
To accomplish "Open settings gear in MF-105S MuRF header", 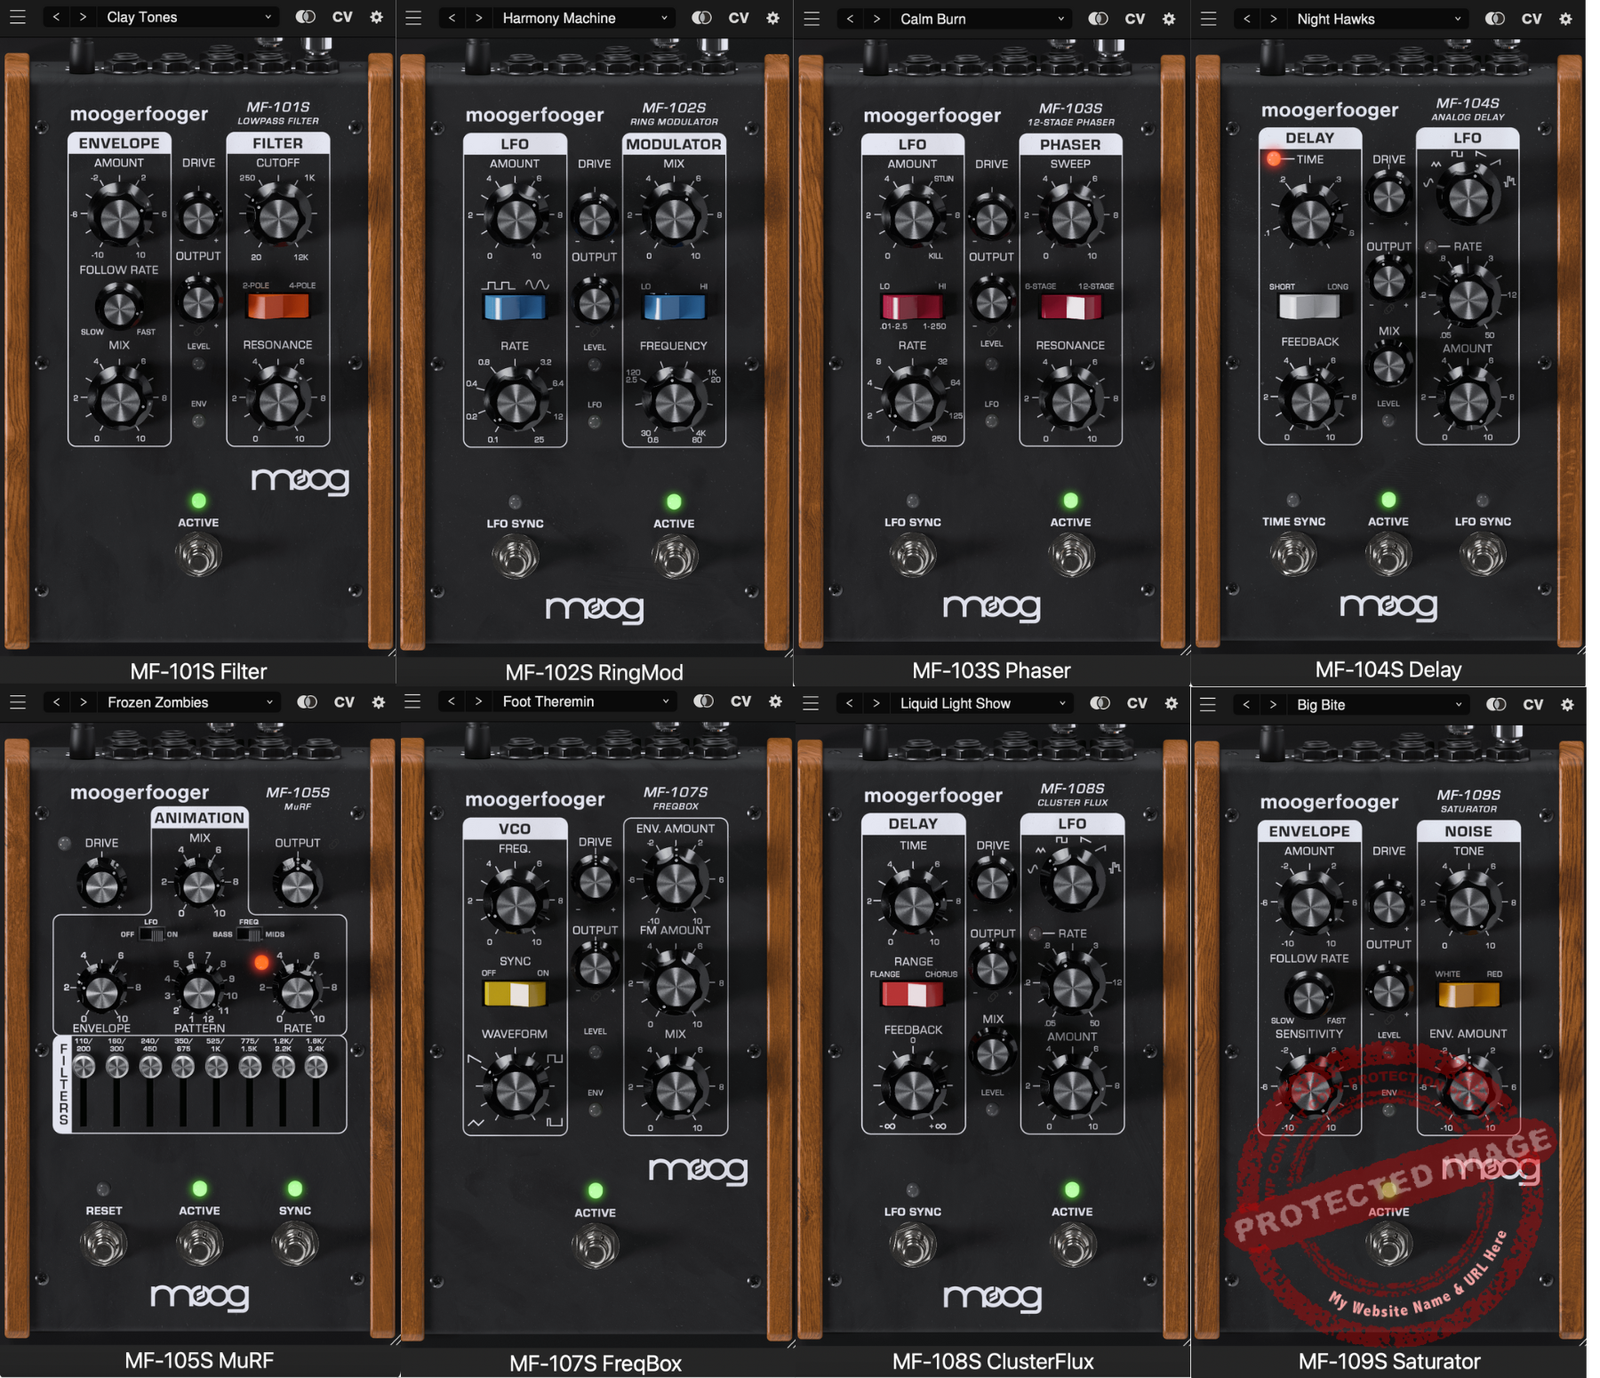I will (378, 702).
